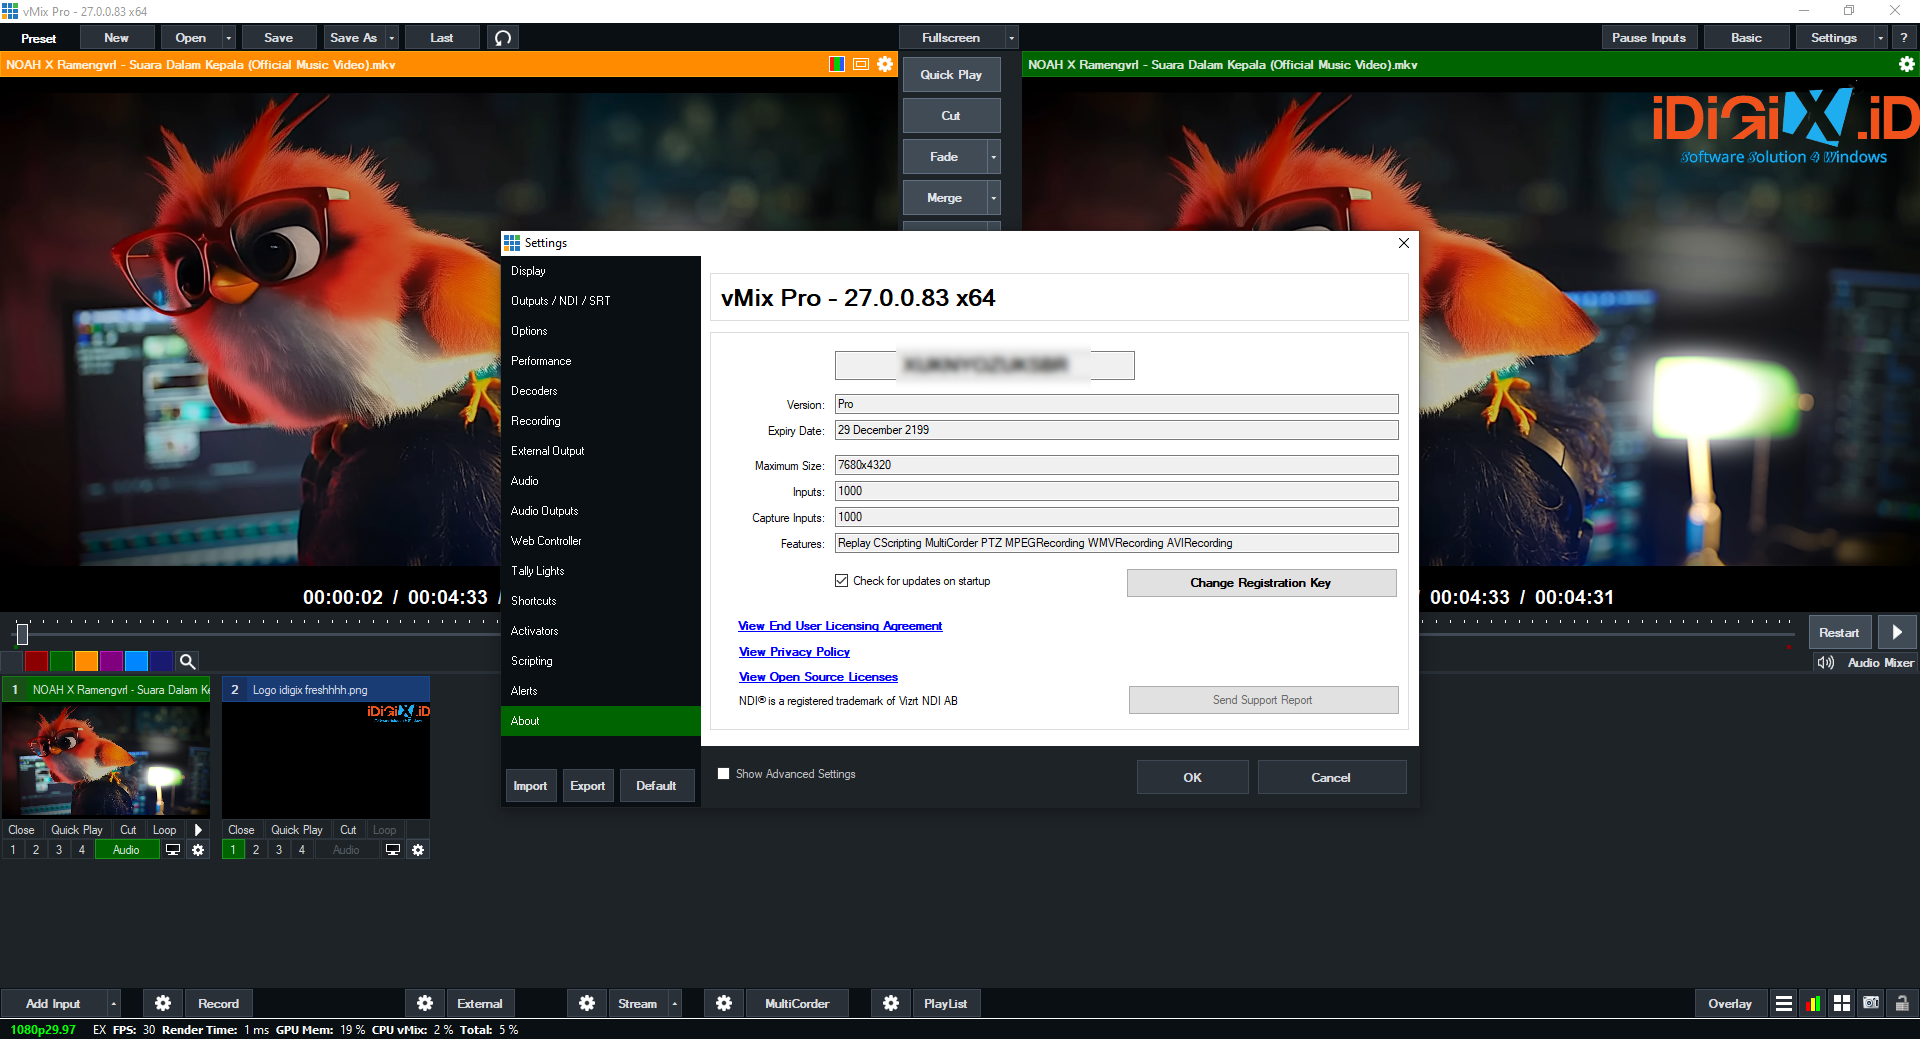The image size is (1920, 1039).
Task: Expand the Fullscreen dropdown arrow
Action: [1011, 38]
